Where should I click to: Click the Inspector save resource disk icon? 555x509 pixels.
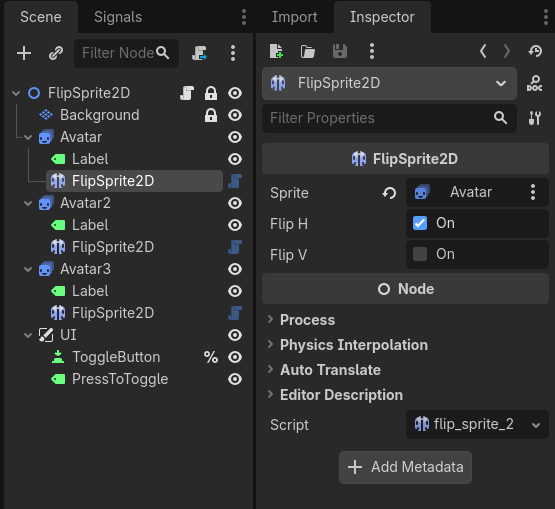[x=340, y=51]
